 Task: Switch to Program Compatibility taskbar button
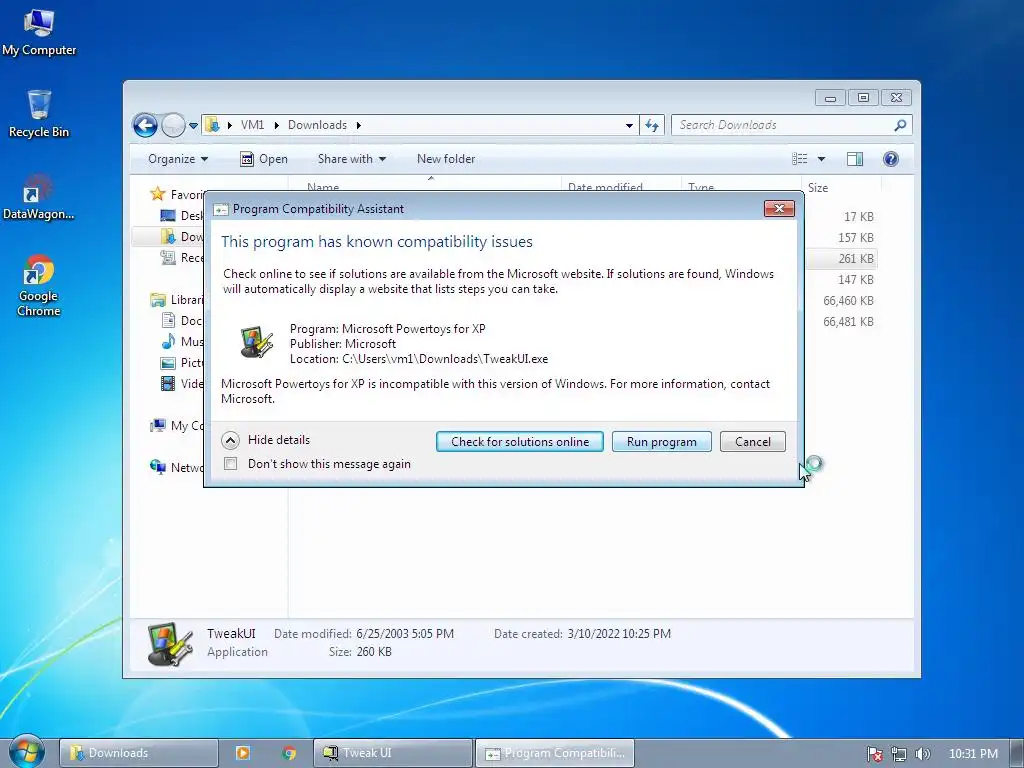(x=555, y=753)
